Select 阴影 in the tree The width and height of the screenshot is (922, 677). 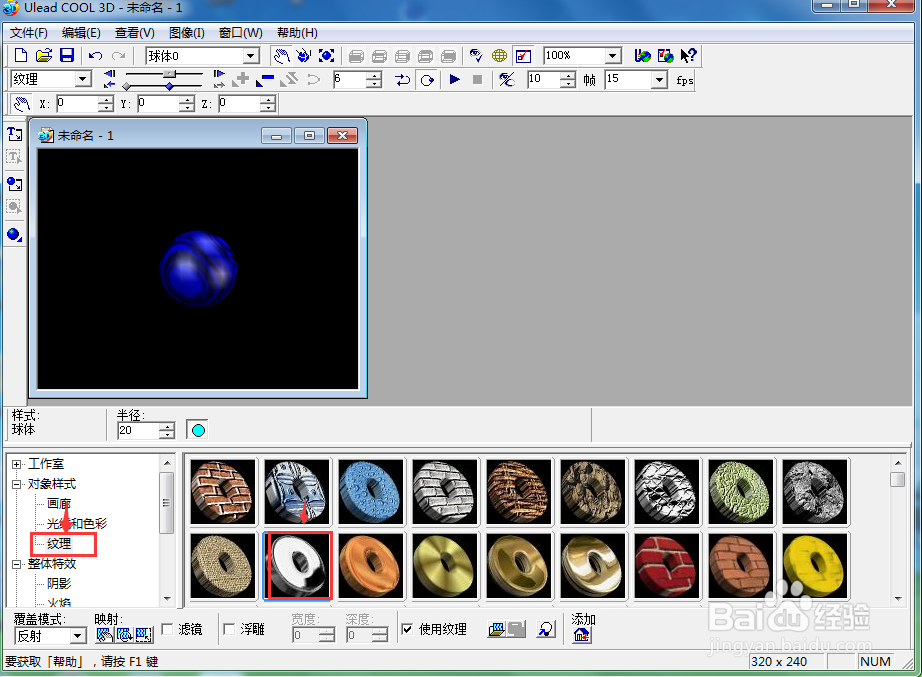click(59, 584)
